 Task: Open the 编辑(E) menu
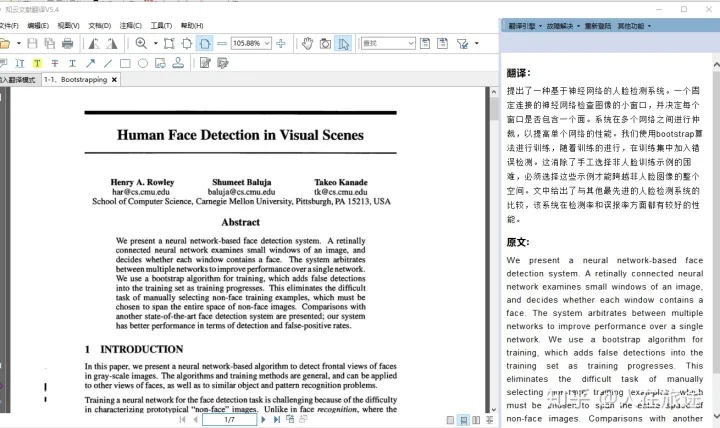[x=38, y=26]
